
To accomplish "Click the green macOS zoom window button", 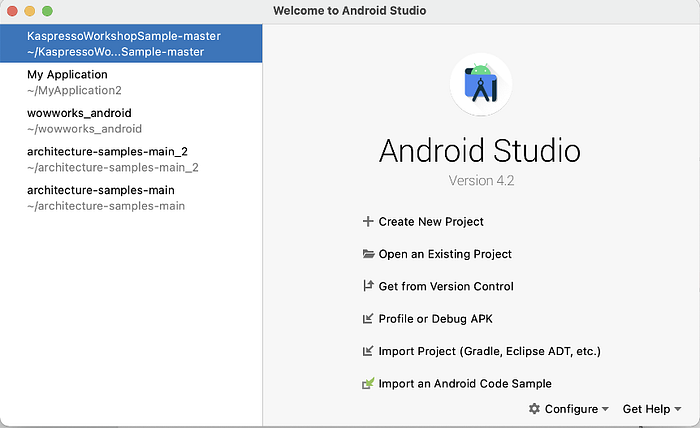I will pyautogui.click(x=47, y=11).
